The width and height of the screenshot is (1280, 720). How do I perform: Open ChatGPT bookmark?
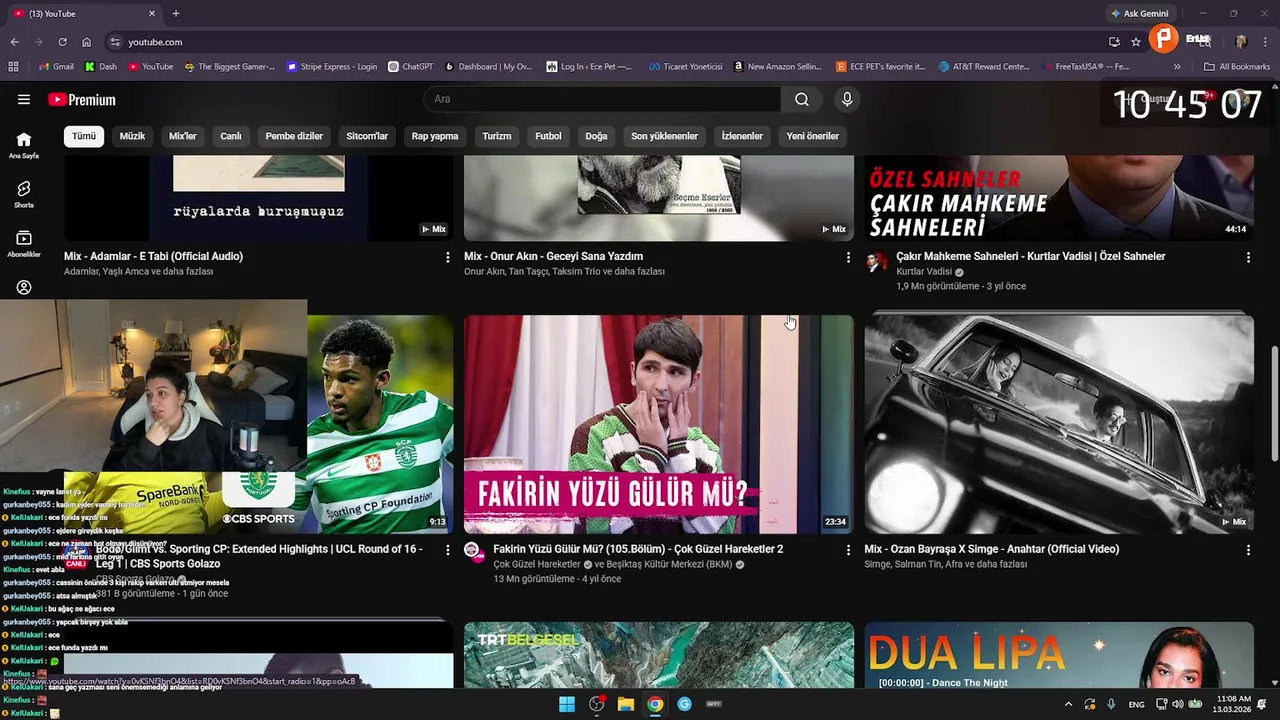[411, 67]
